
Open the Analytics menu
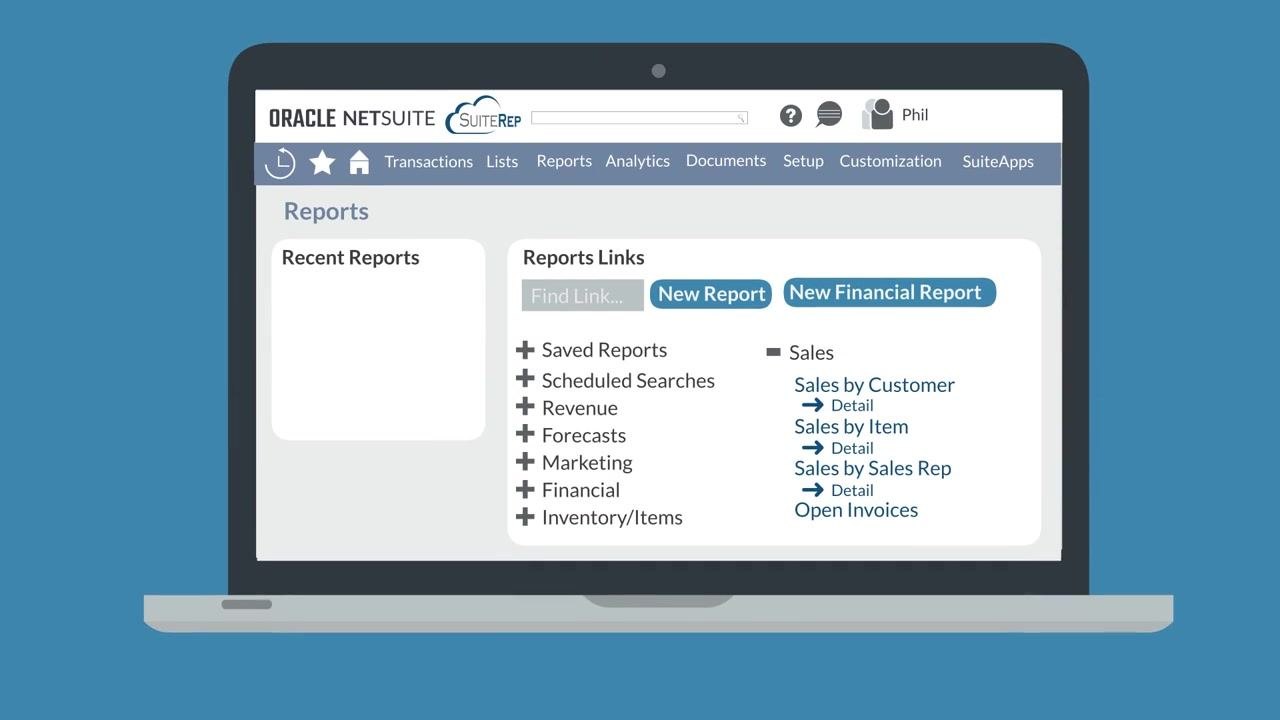[637, 161]
